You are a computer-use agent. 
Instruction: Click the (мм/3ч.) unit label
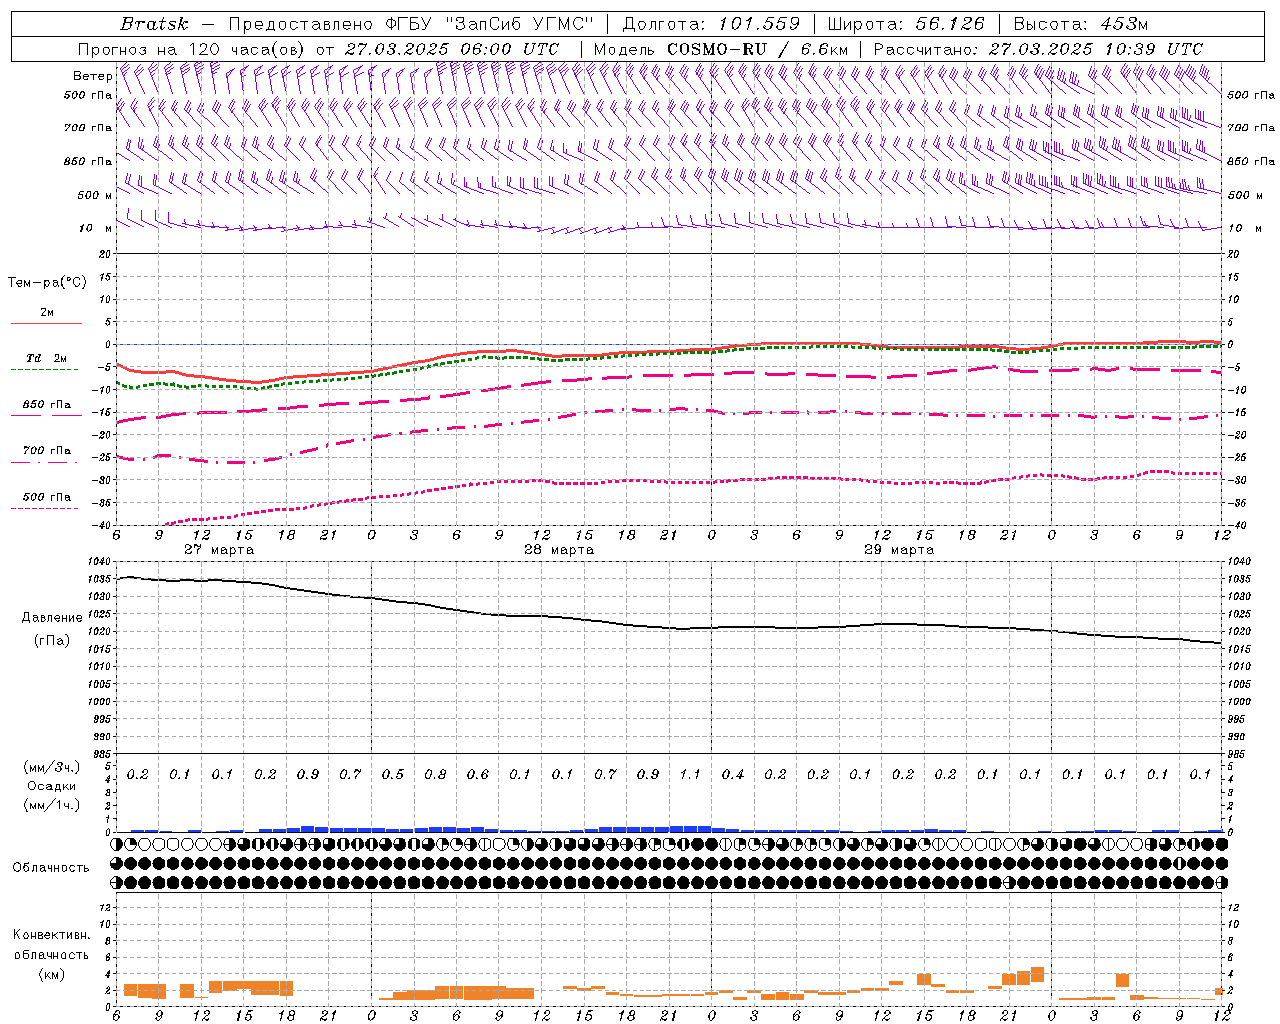tap(52, 767)
